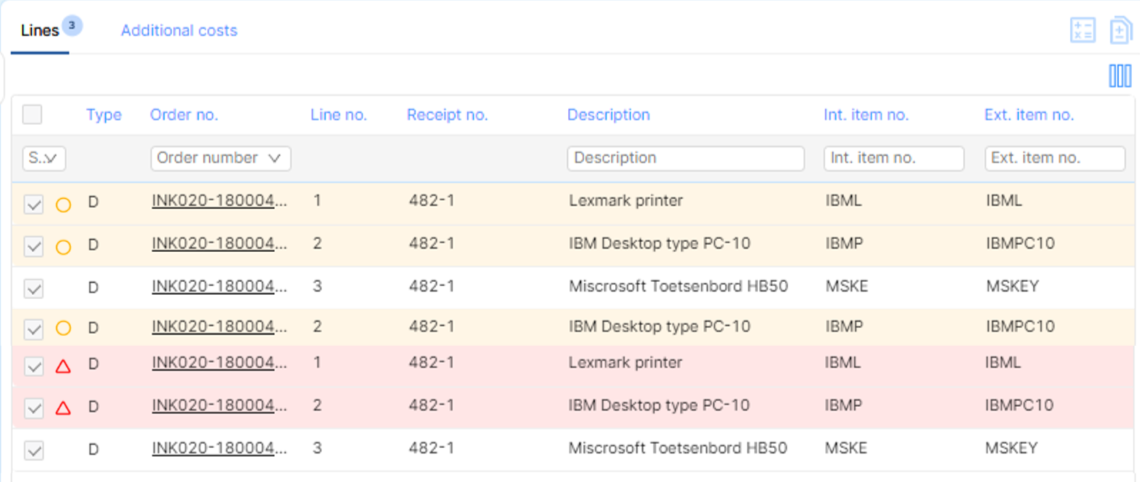Sort by the Description column header
The image size is (1140, 482).
tap(609, 115)
